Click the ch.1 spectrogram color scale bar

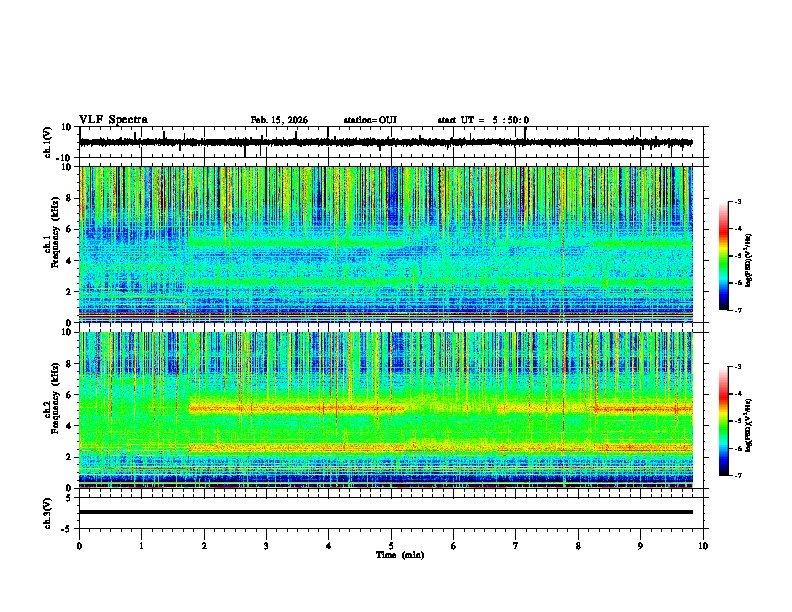click(723, 256)
